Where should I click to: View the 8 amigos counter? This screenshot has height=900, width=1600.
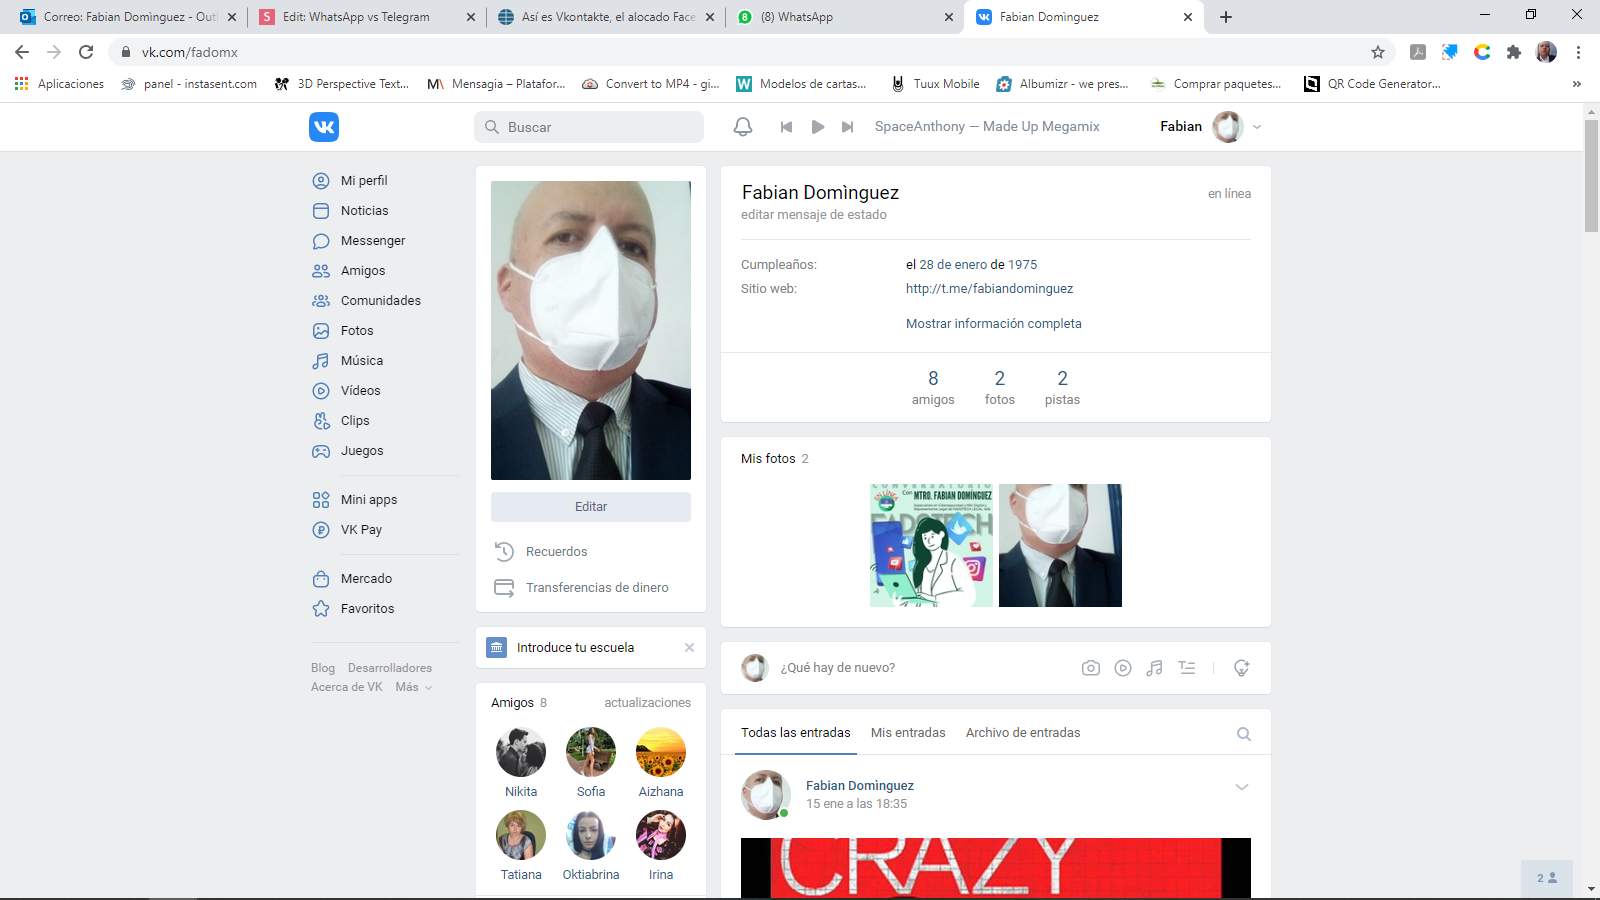tap(933, 387)
